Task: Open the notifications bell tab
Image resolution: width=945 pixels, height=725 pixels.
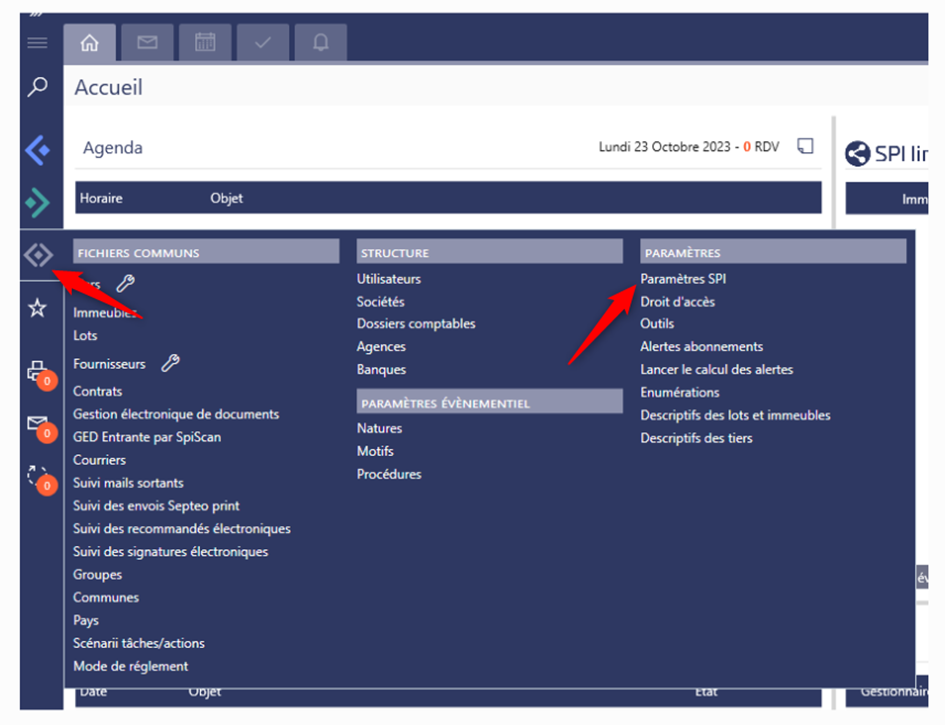Action: [321, 43]
